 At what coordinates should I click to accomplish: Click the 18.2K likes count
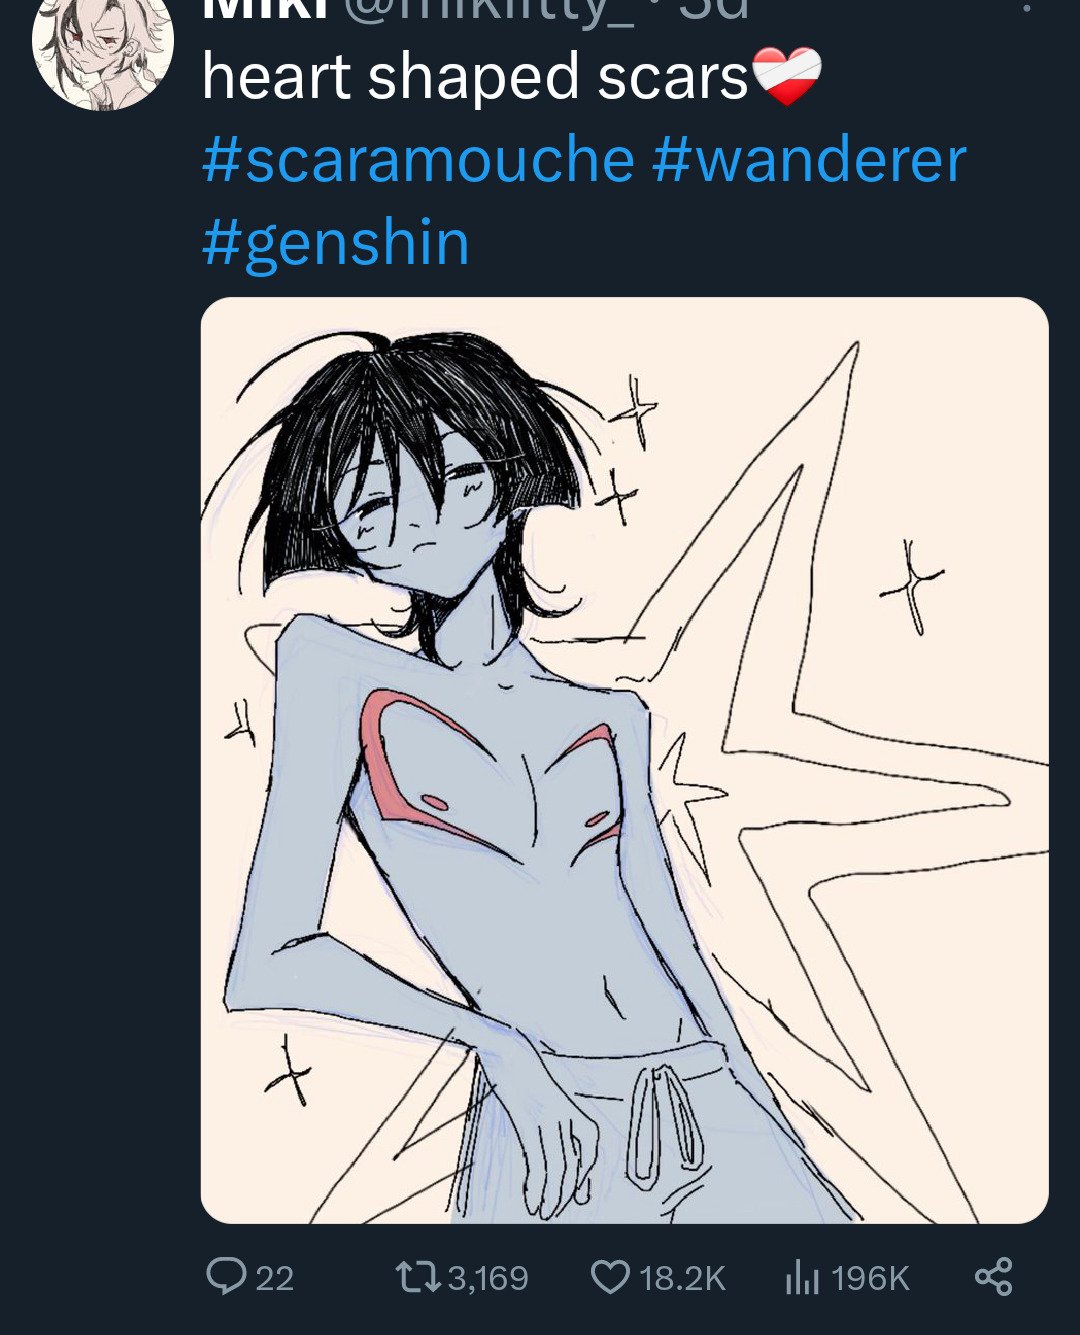[x=681, y=1278]
